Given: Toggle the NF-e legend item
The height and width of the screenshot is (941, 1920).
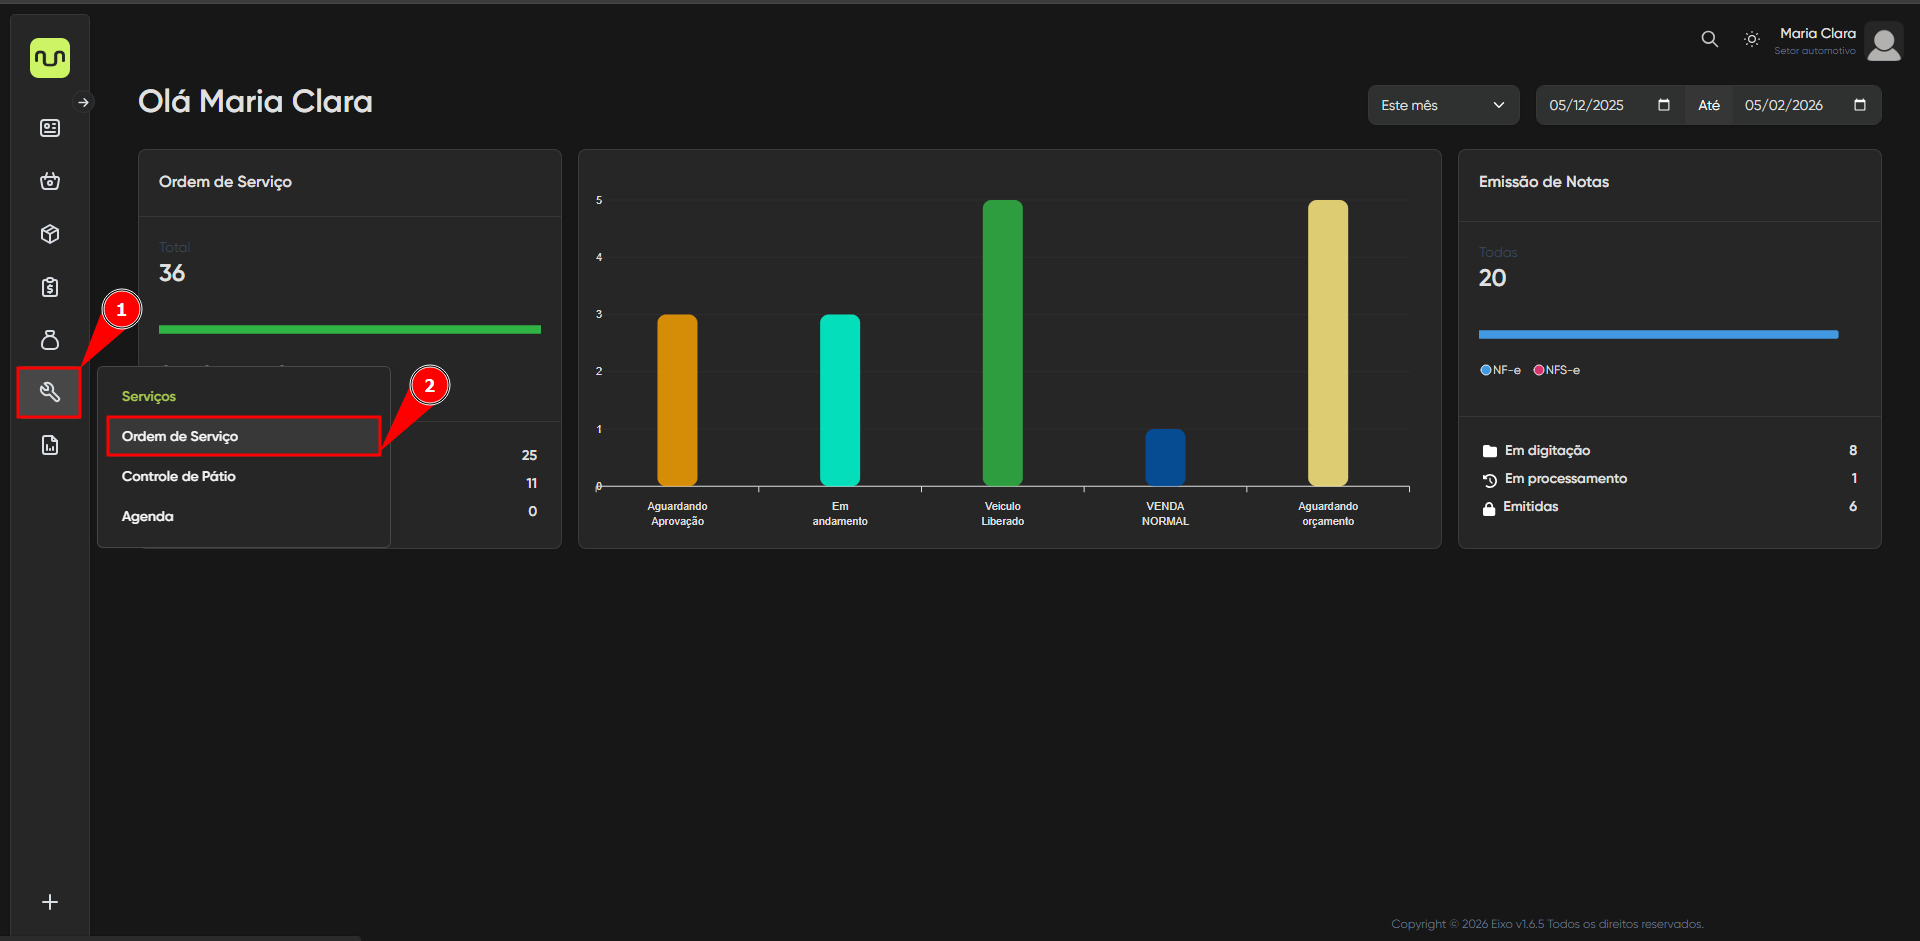Looking at the screenshot, I should (1500, 370).
